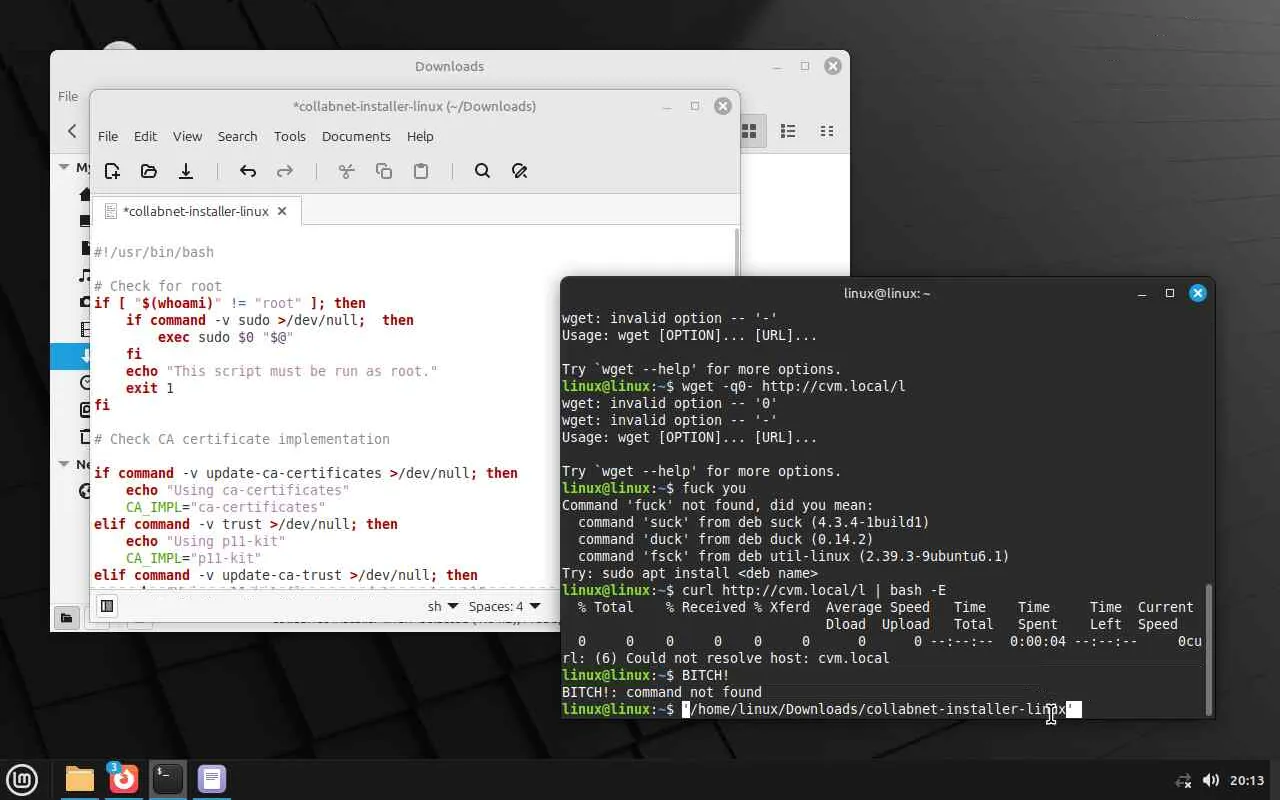This screenshot has height=800, width=1280.
Task: Collapse the 'Ne' section in Downloads sidebar
Action: click(64, 464)
